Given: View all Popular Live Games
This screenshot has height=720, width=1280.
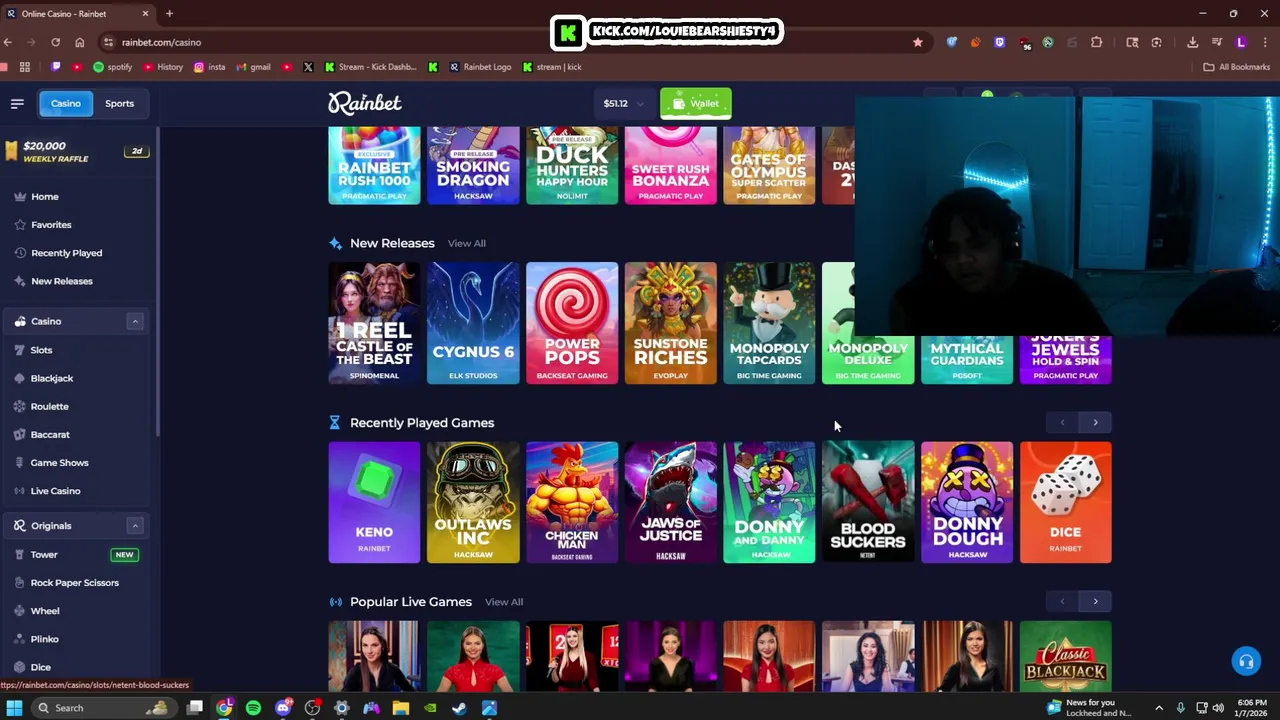Looking at the screenshot, I should (504, 602).
